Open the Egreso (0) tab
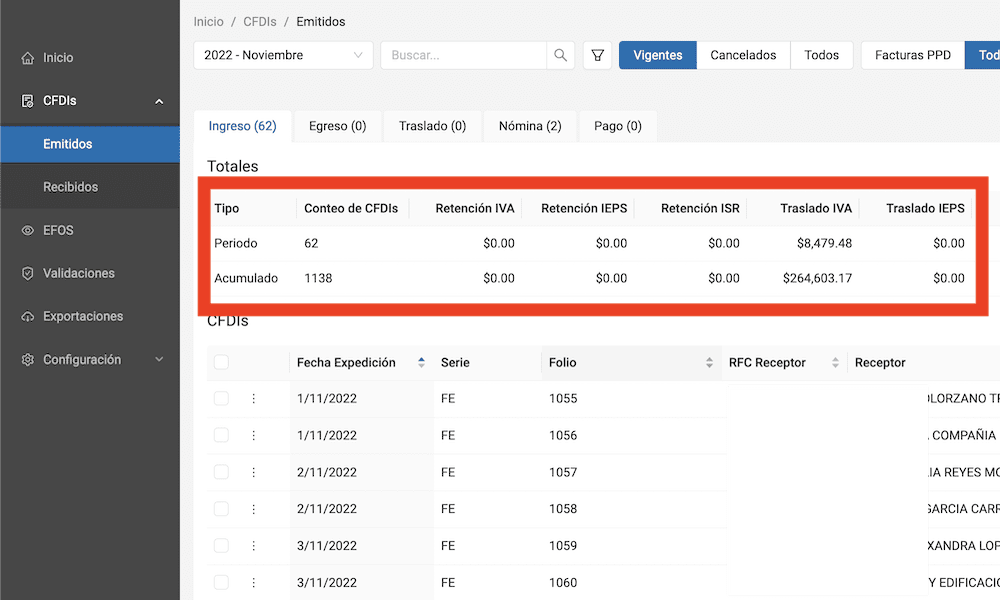This screenshot has height=600, width=1000. click(337, 127)
